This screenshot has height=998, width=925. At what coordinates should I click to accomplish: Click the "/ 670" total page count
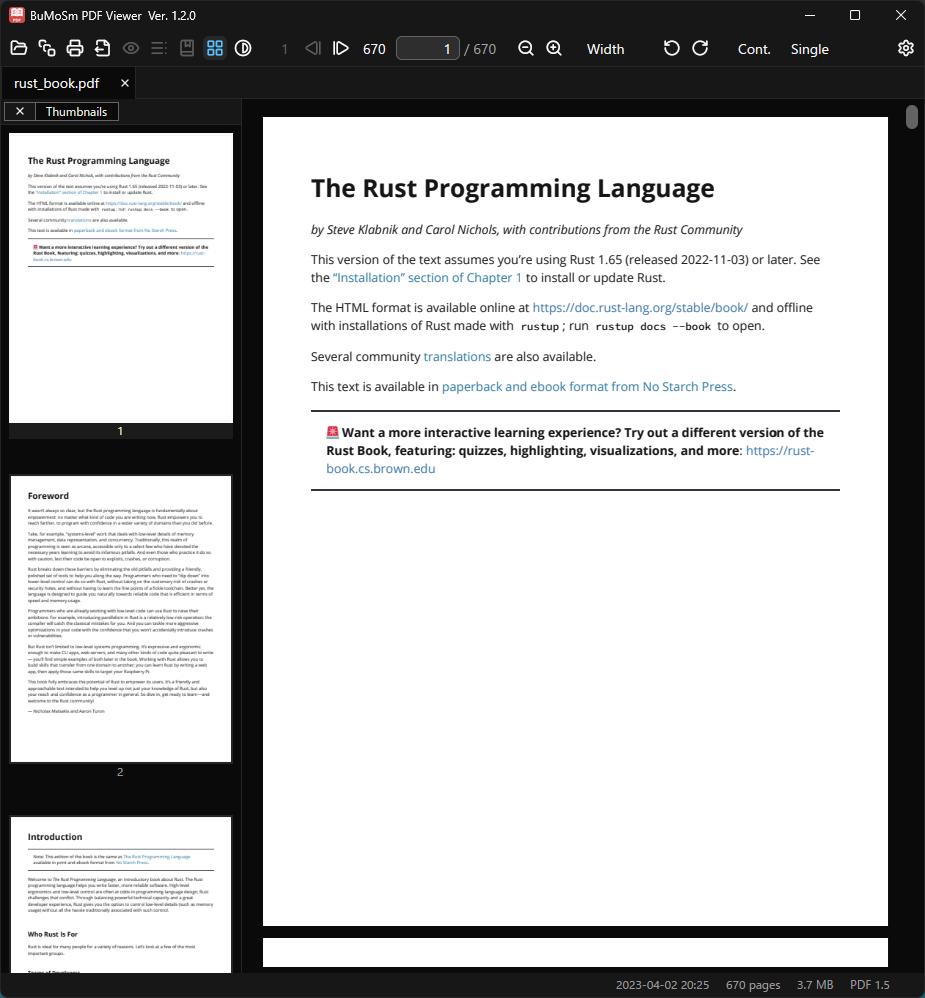480,49
